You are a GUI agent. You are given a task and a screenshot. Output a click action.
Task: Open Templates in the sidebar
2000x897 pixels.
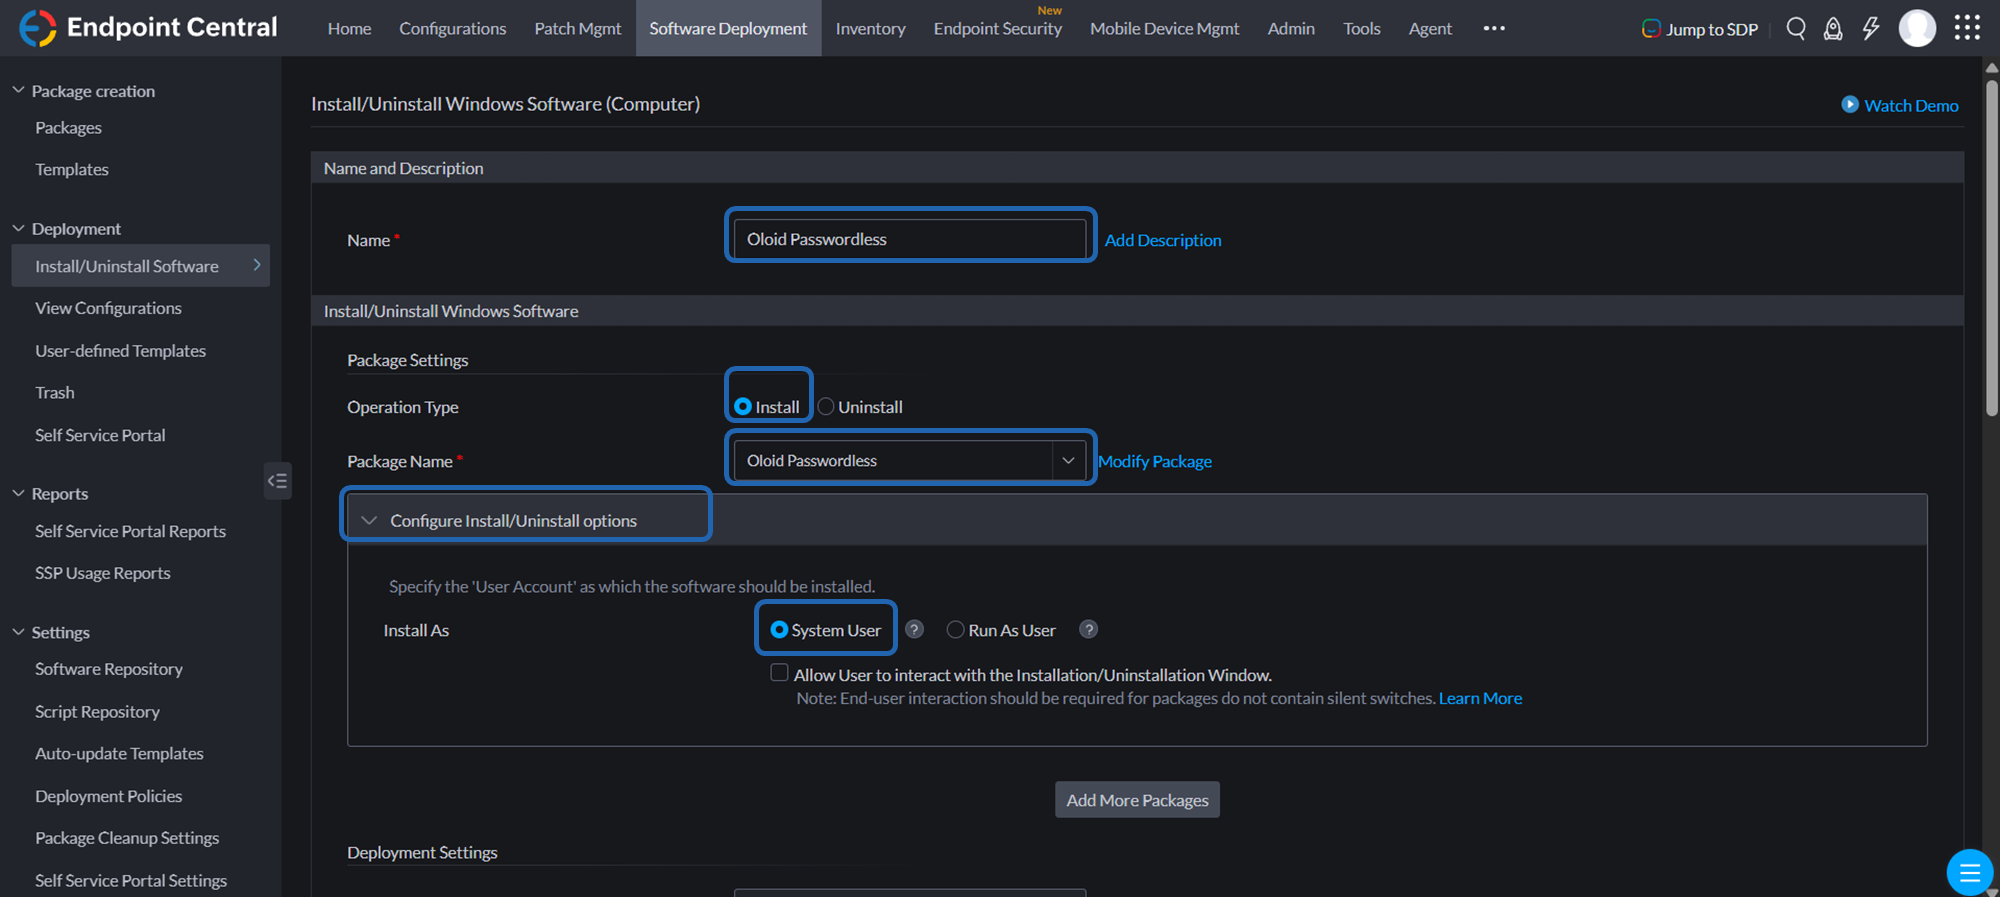[72, 169]
